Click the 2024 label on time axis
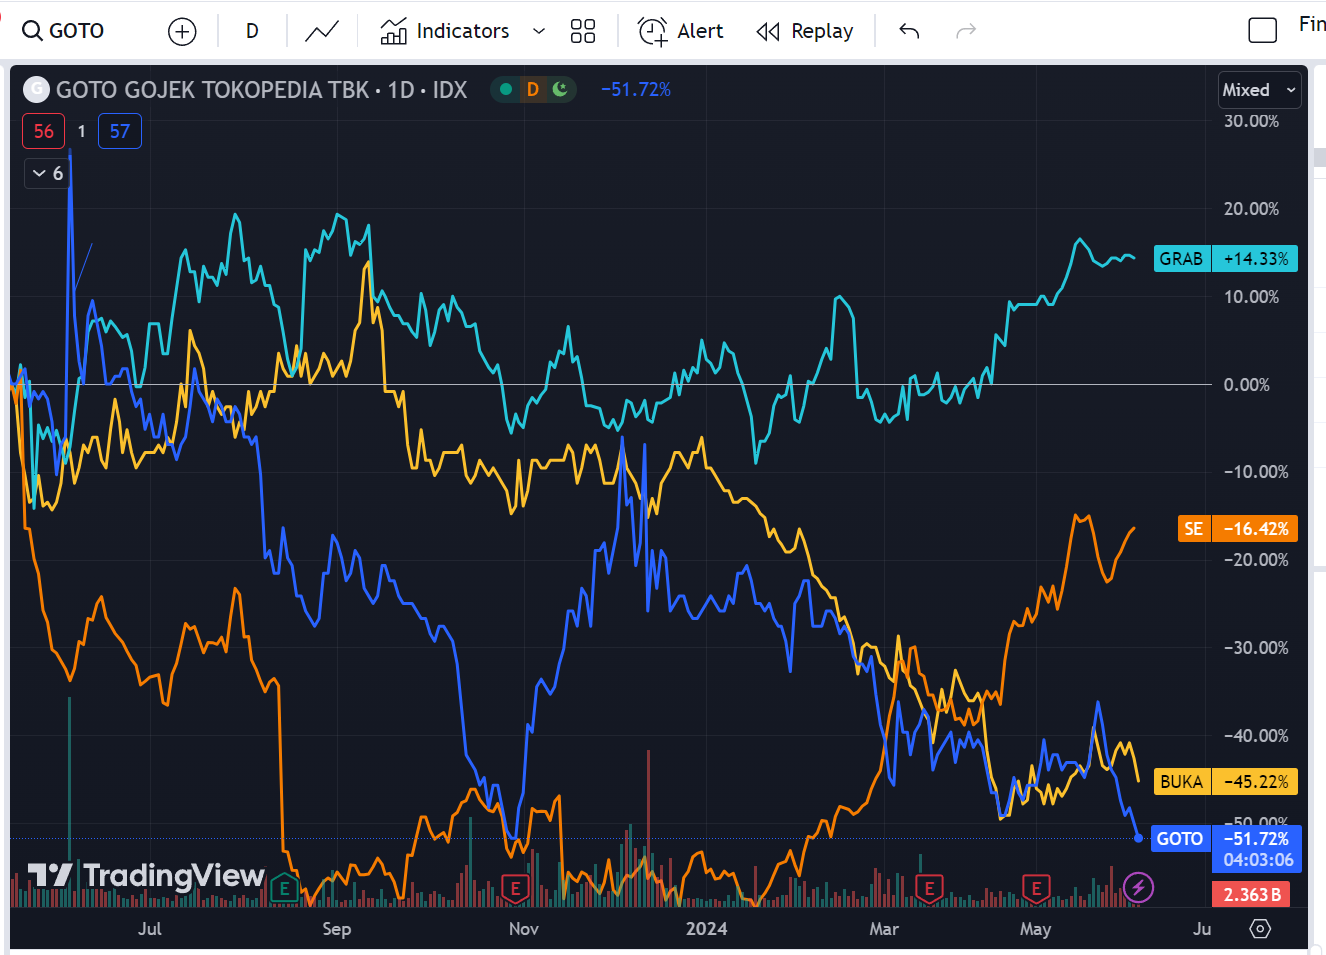Image resolution: width=1326 pixels, height=955 pixels. pyautogui.click(x=707, y=929)
